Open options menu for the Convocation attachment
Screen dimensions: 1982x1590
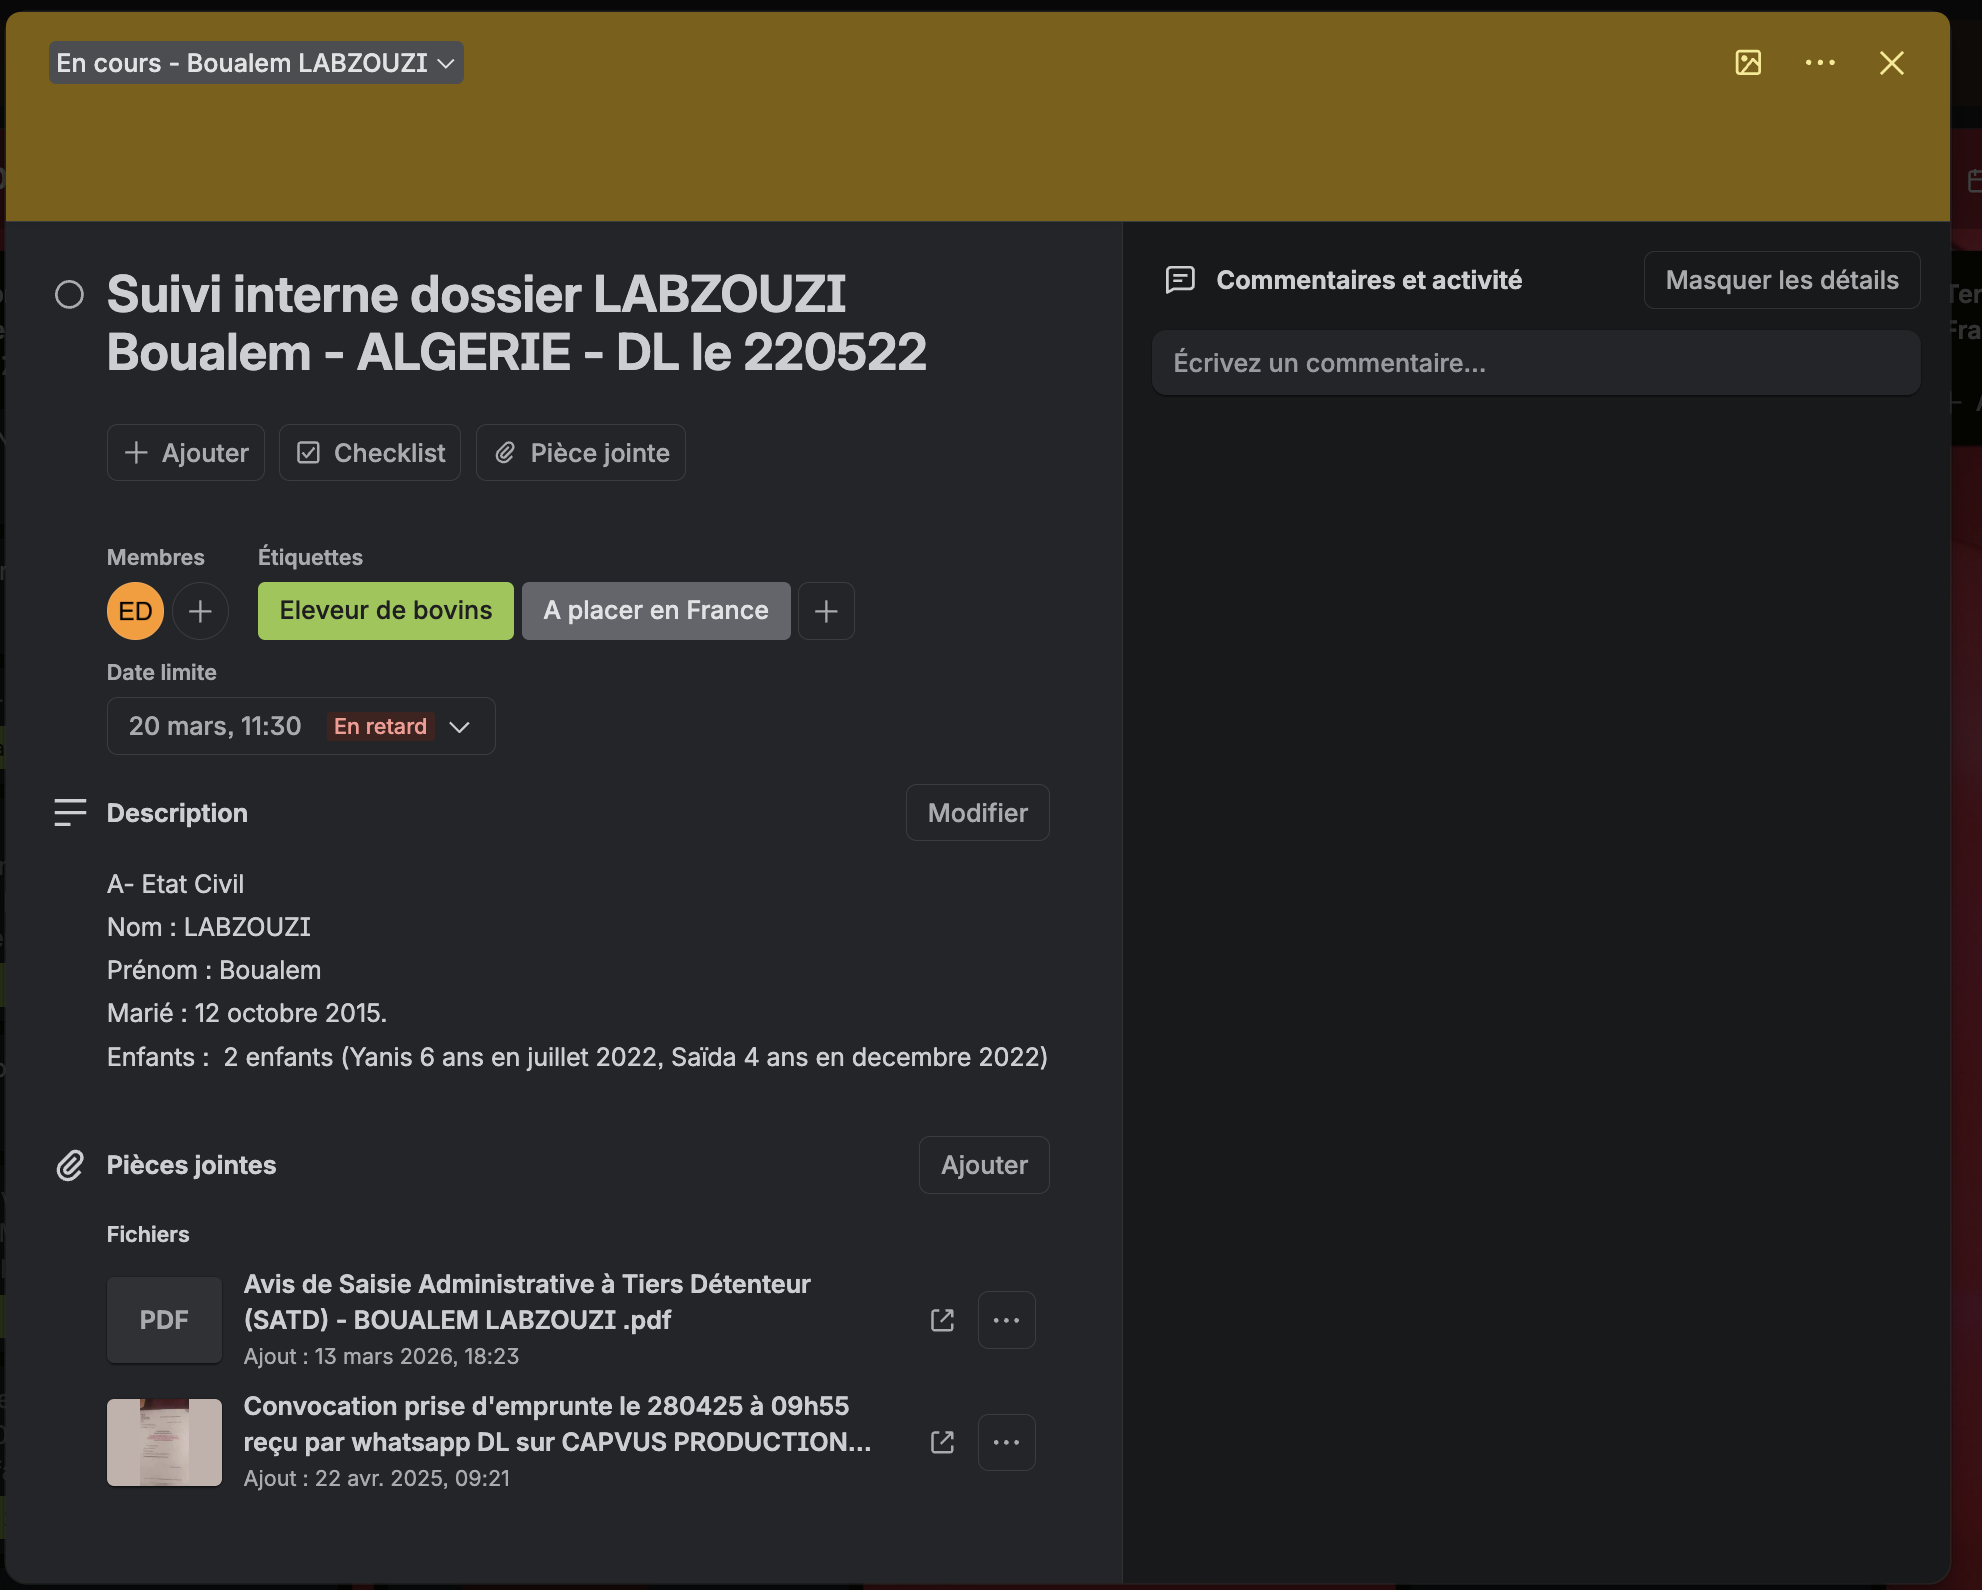[1006, 1442]
